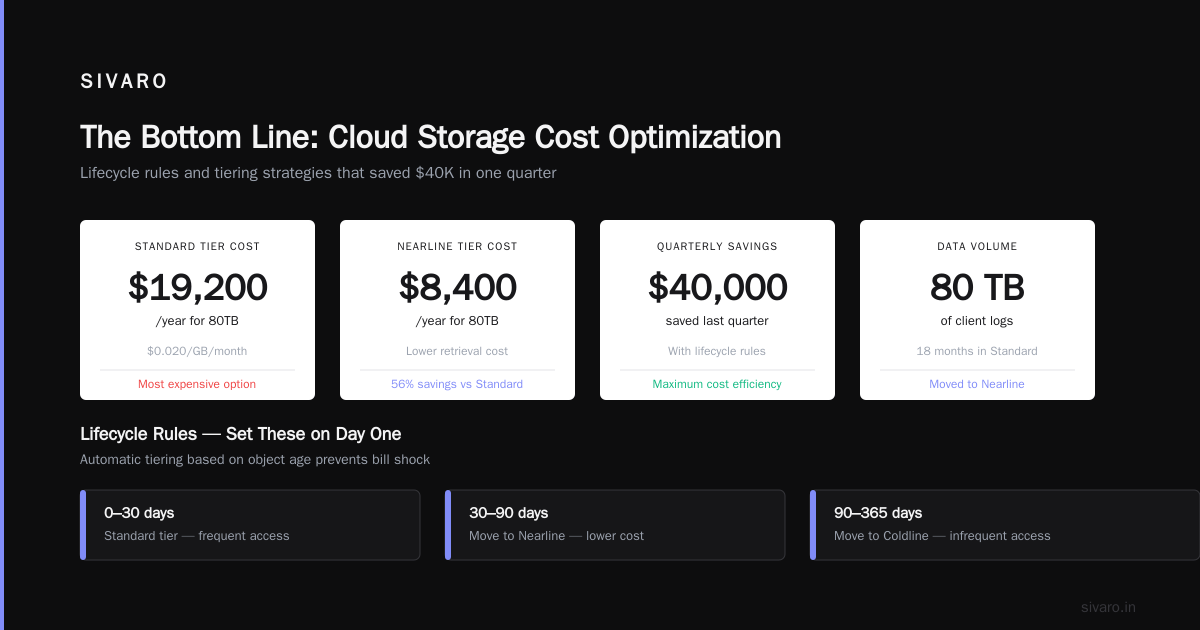Image resolution: width=1200 pixels, height=630 pixels.
Task: Click the $40,000 savings figure
Action: click(717, 288)
